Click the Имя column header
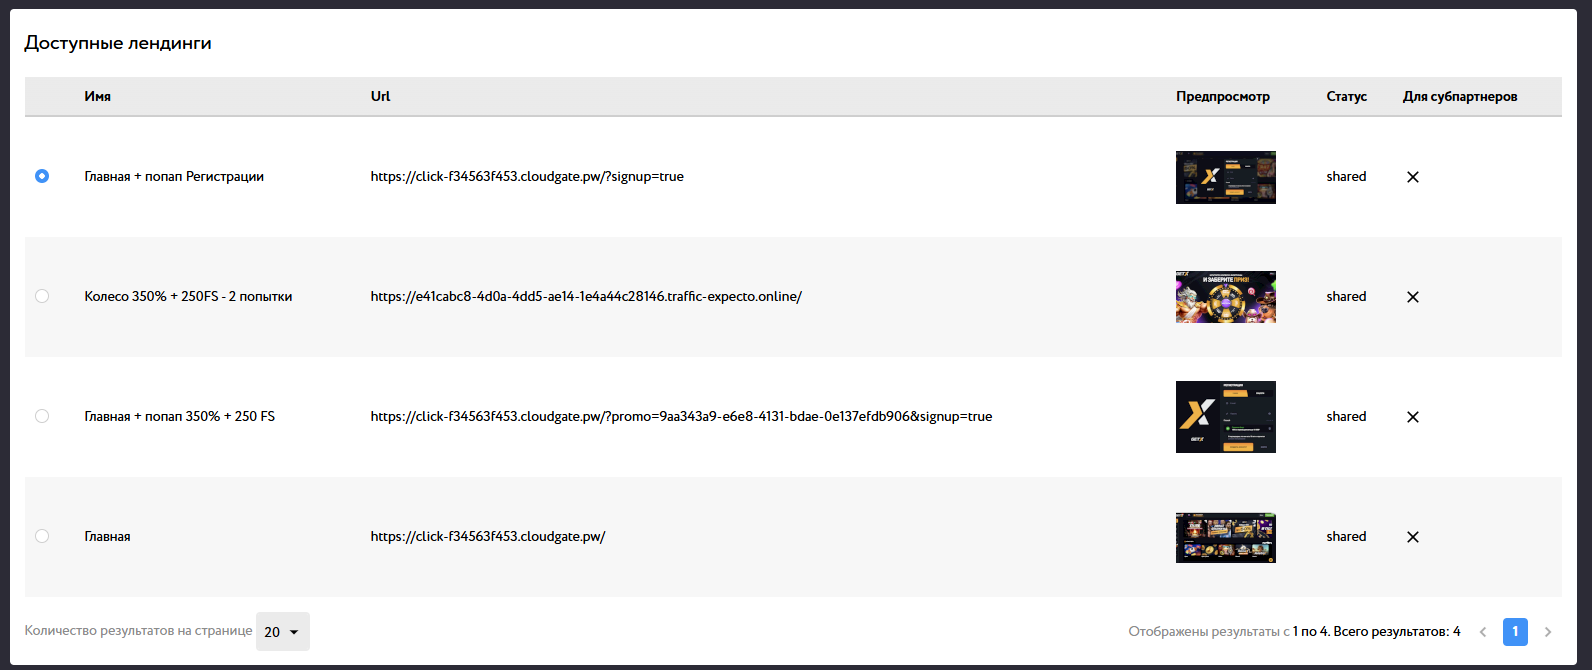This screenshot has width=1592, height=670. pos(98,97)
